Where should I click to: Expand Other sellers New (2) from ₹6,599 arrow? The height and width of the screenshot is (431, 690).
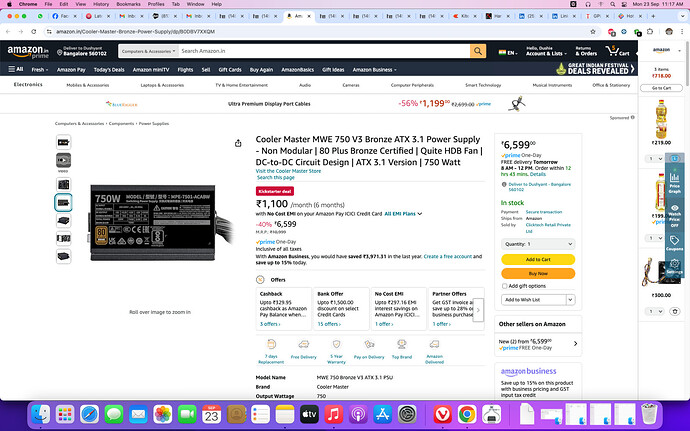pyautogui.click(x=575, y=344)
